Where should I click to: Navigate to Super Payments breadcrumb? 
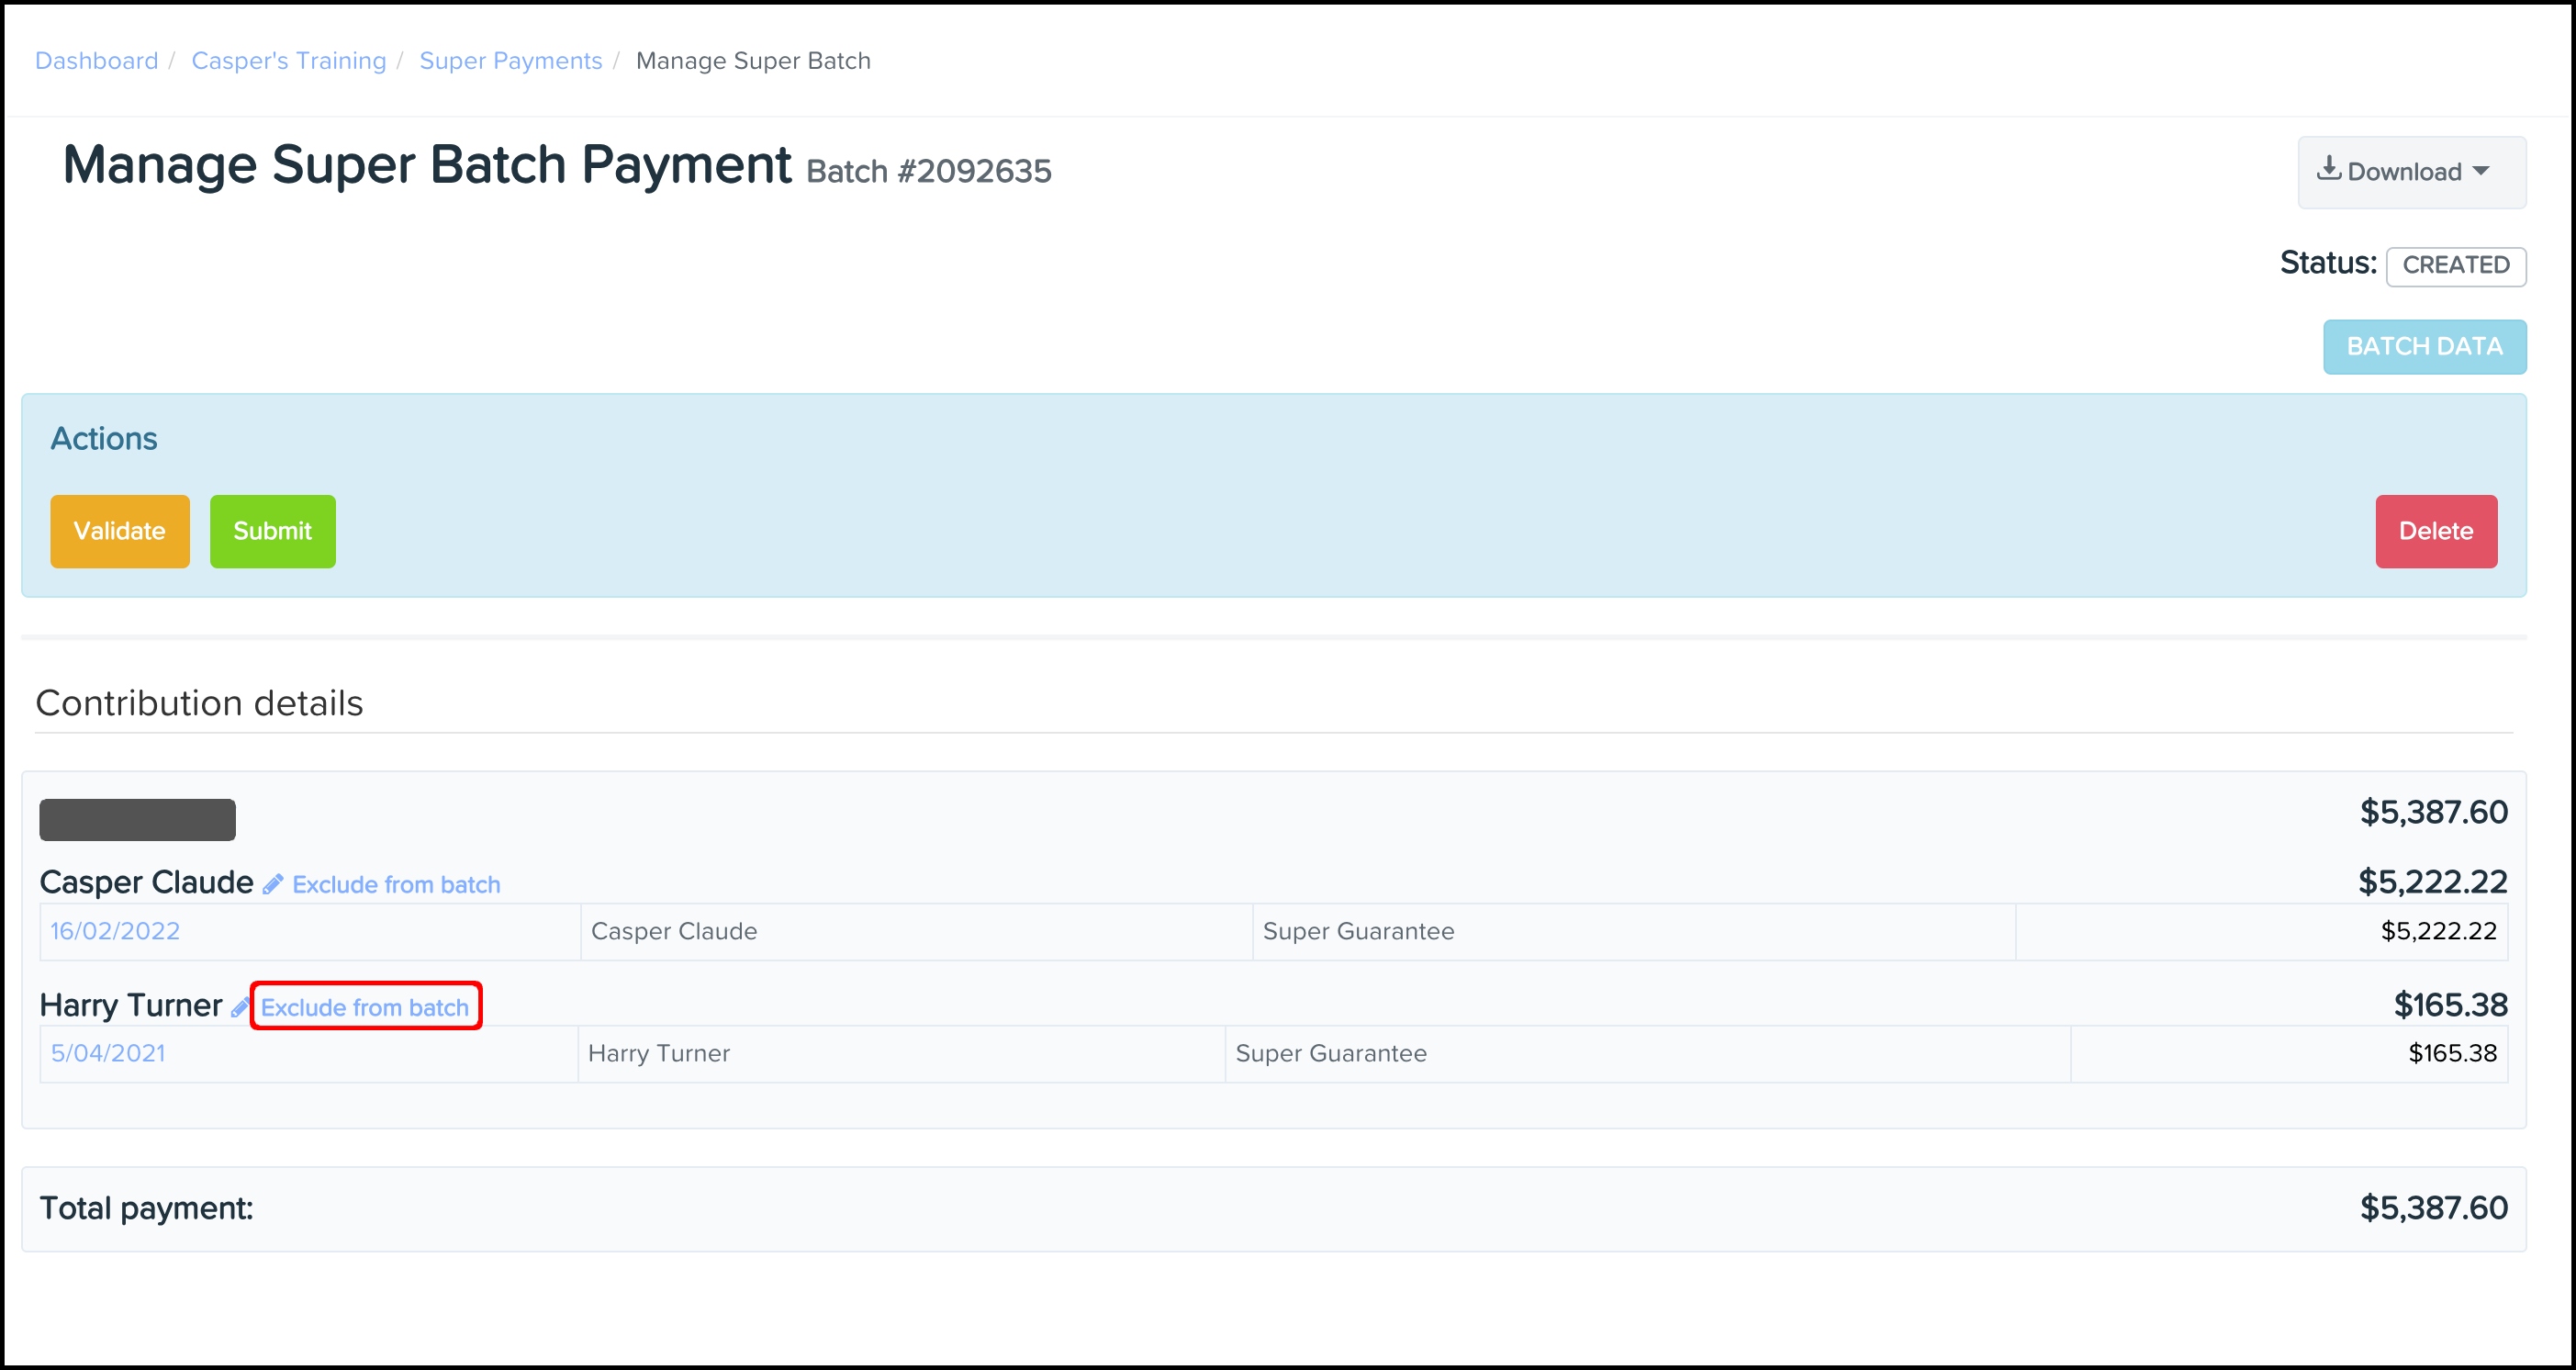tap(510, 61)
